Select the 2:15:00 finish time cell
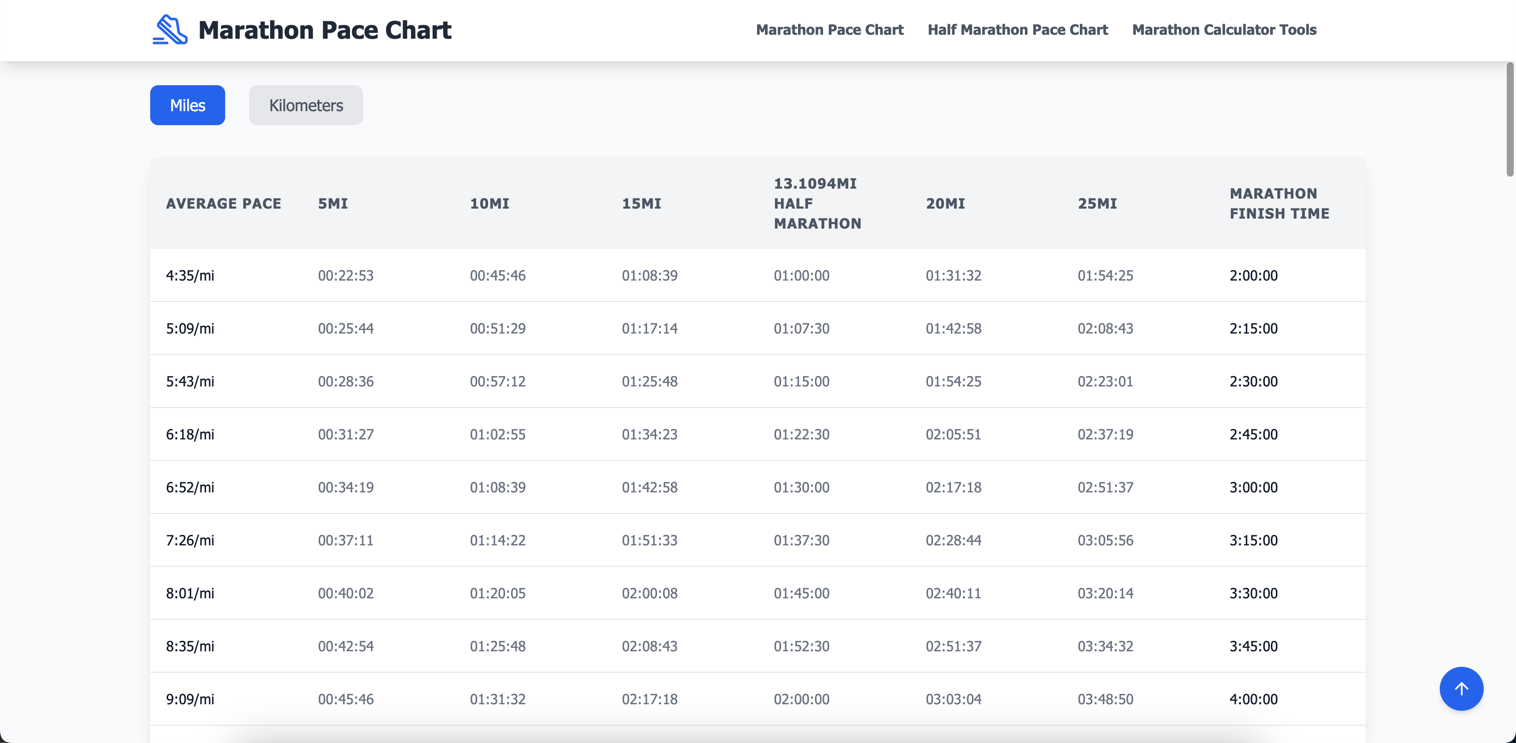Image resolution: width=1516 pixels, height=743 pixels. (1254, 328)
